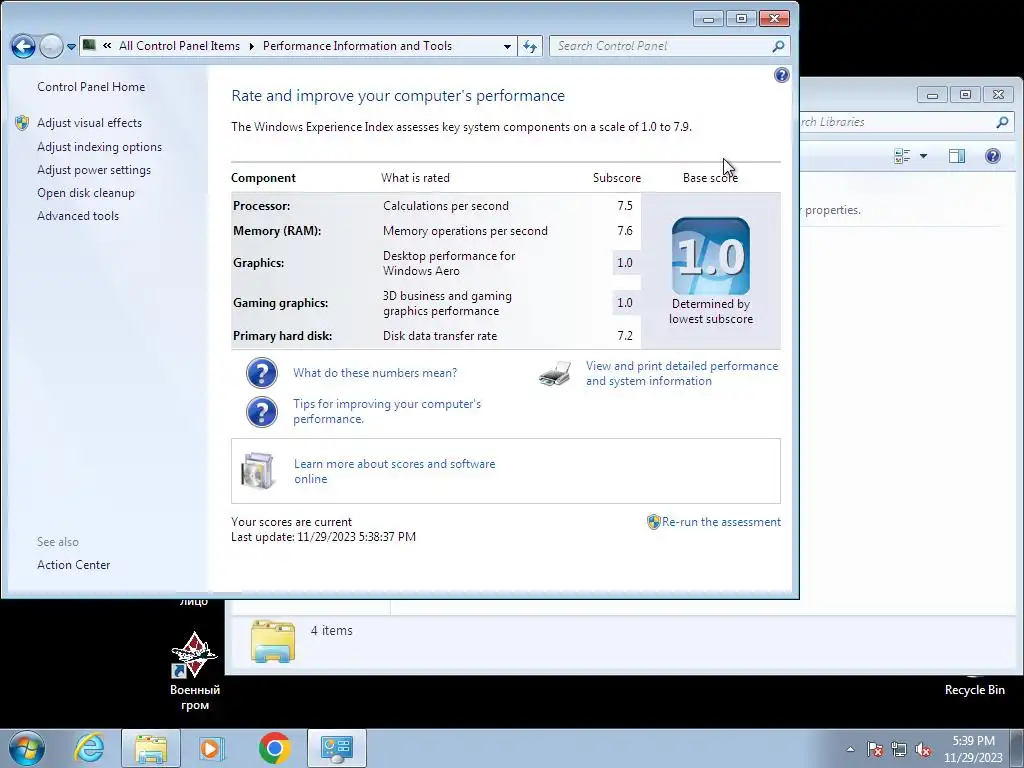The image size is (1024, 768).
Task: Click the shield icon beside visual effects
Action: [22, 123]
